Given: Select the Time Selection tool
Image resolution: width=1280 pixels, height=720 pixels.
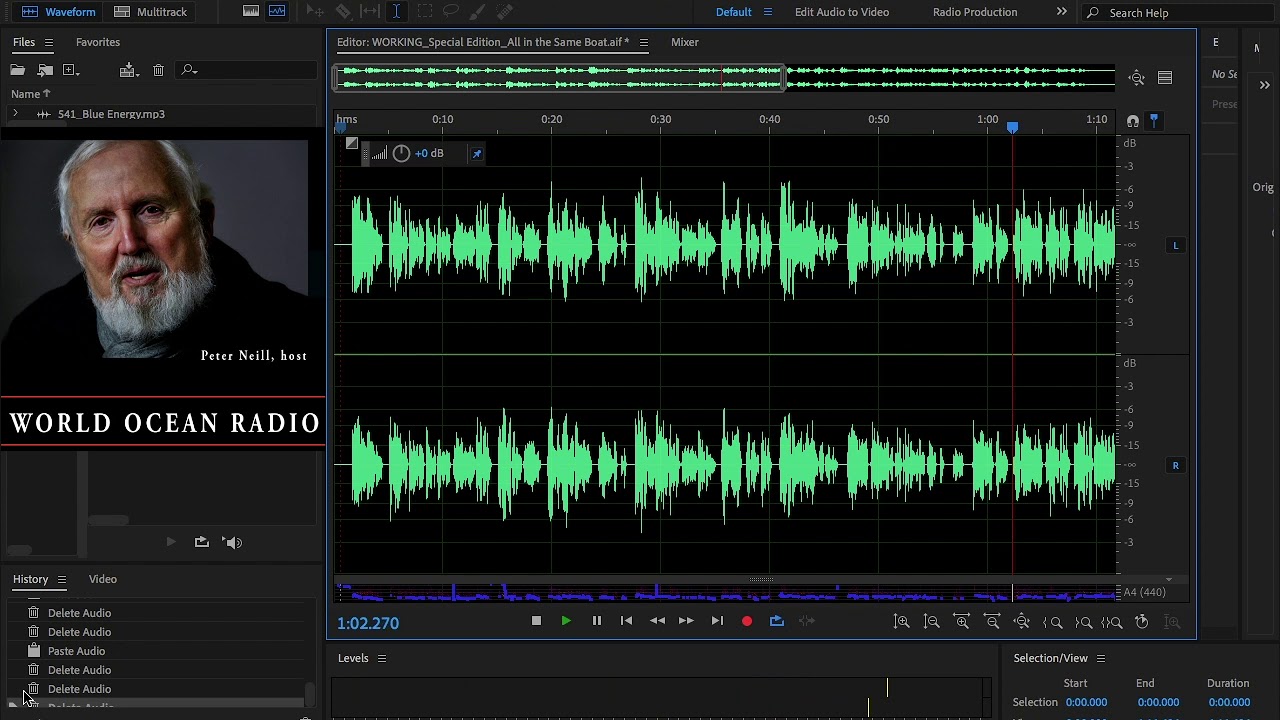Looking at the screenshot, I should click(x=396, y=12).
